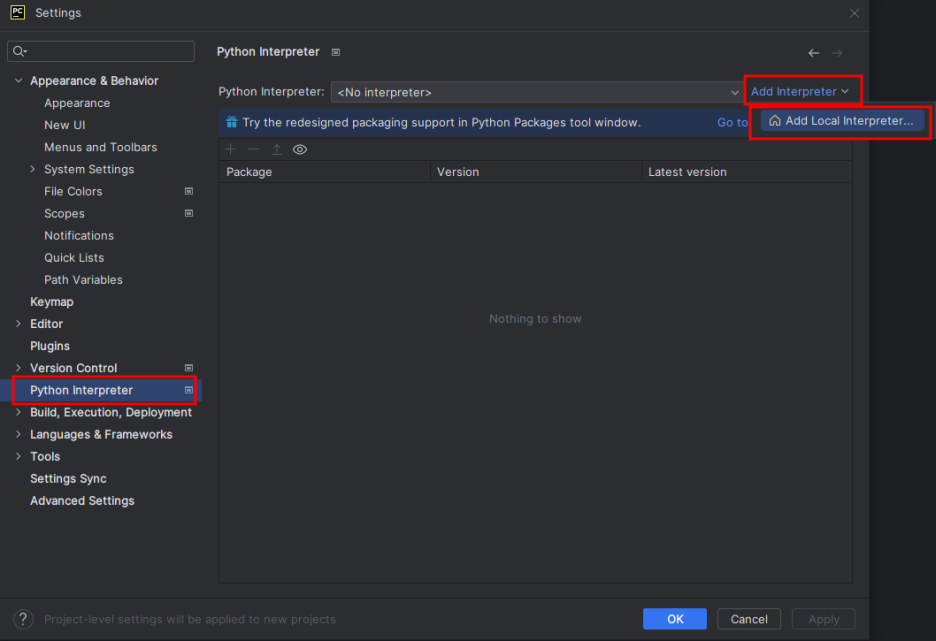Expand the Tools section
This screenshot has width=936, height=641.
coord(19,456)
